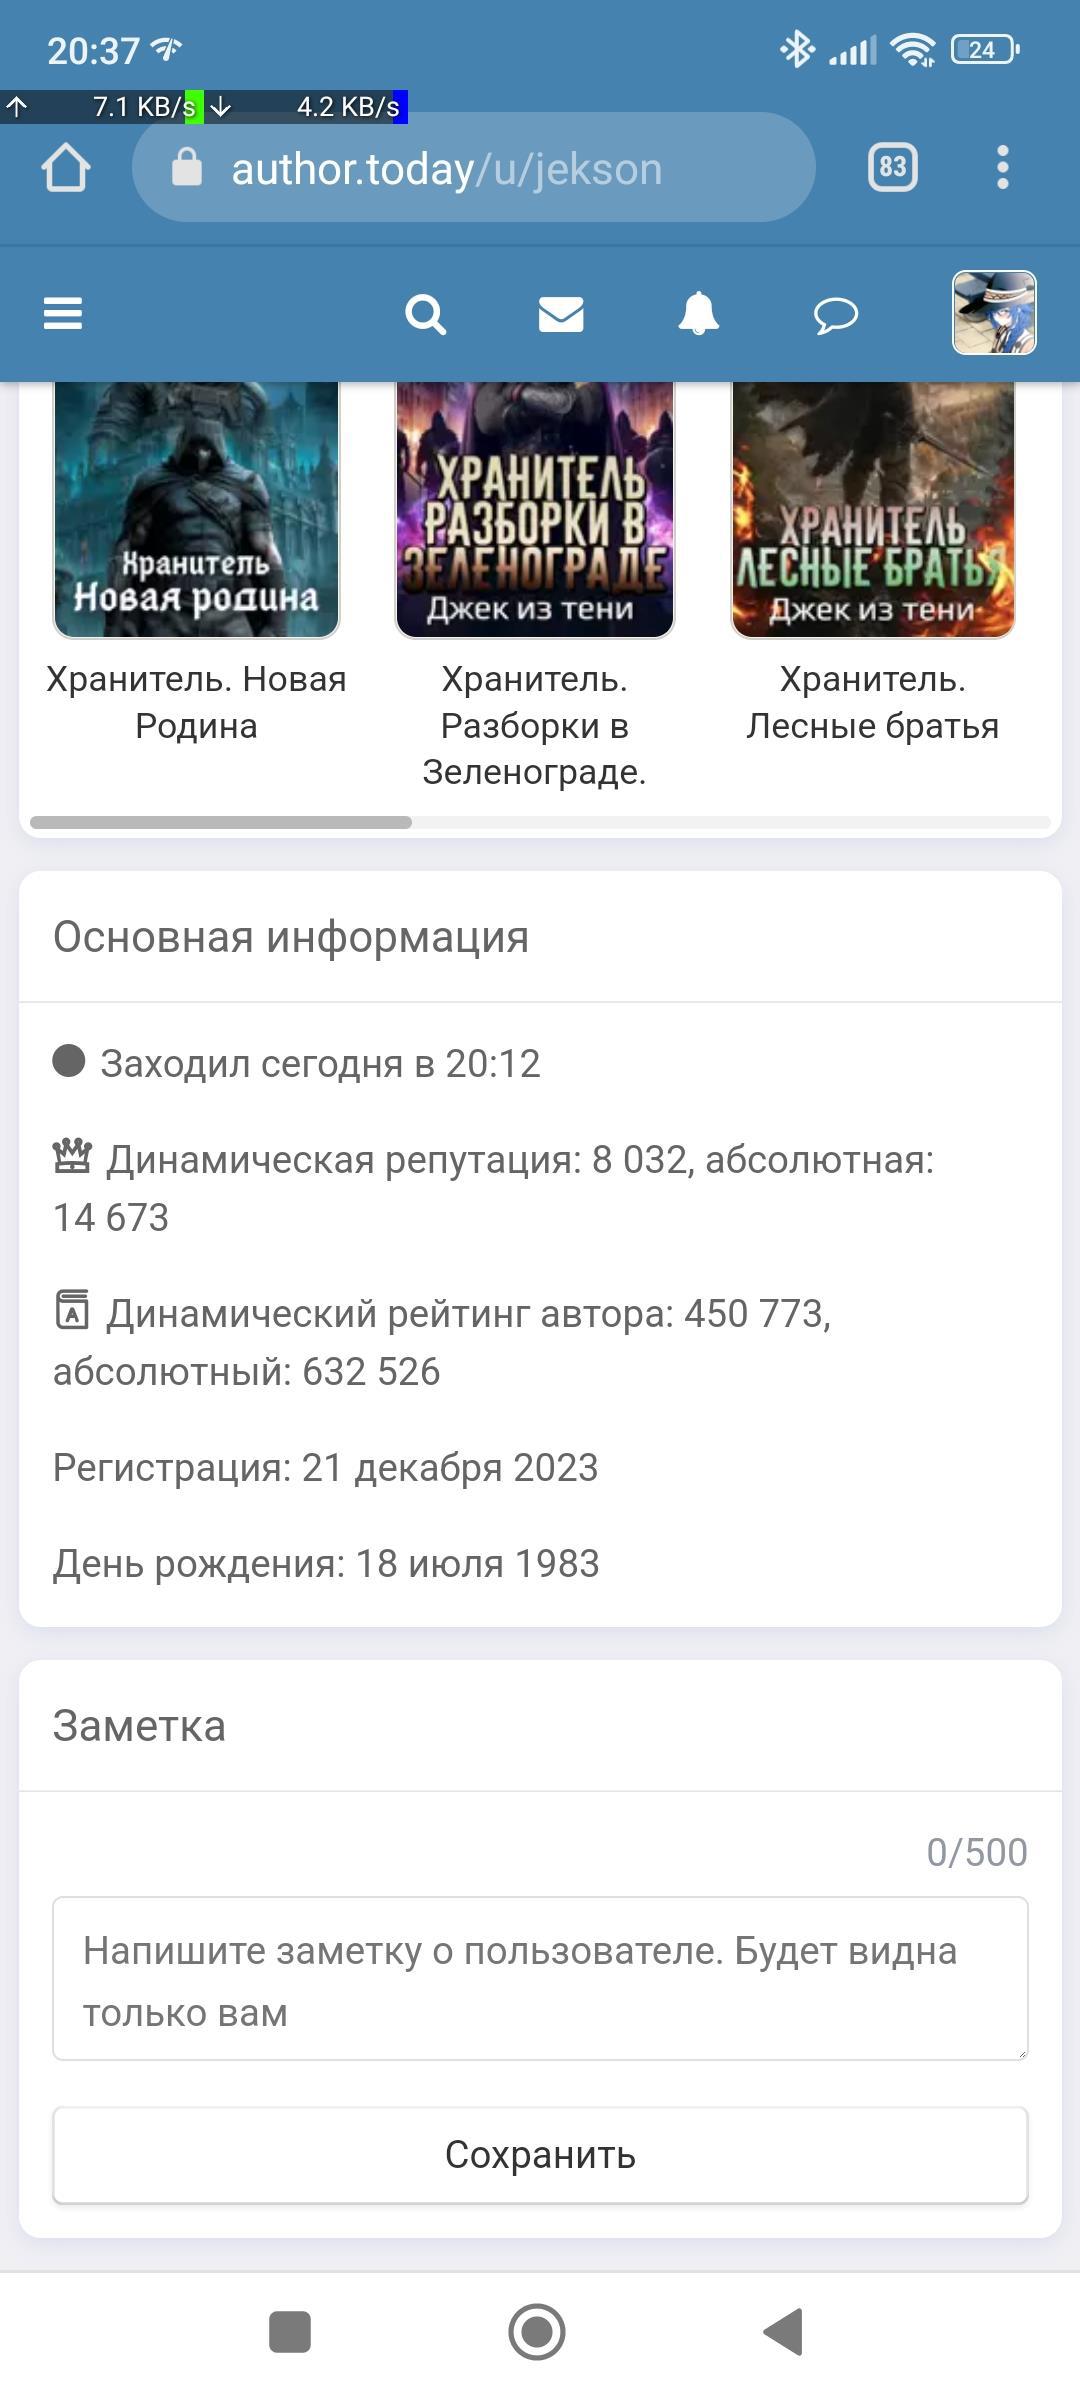Tap Android recent apps square button

click(290, 2332)
